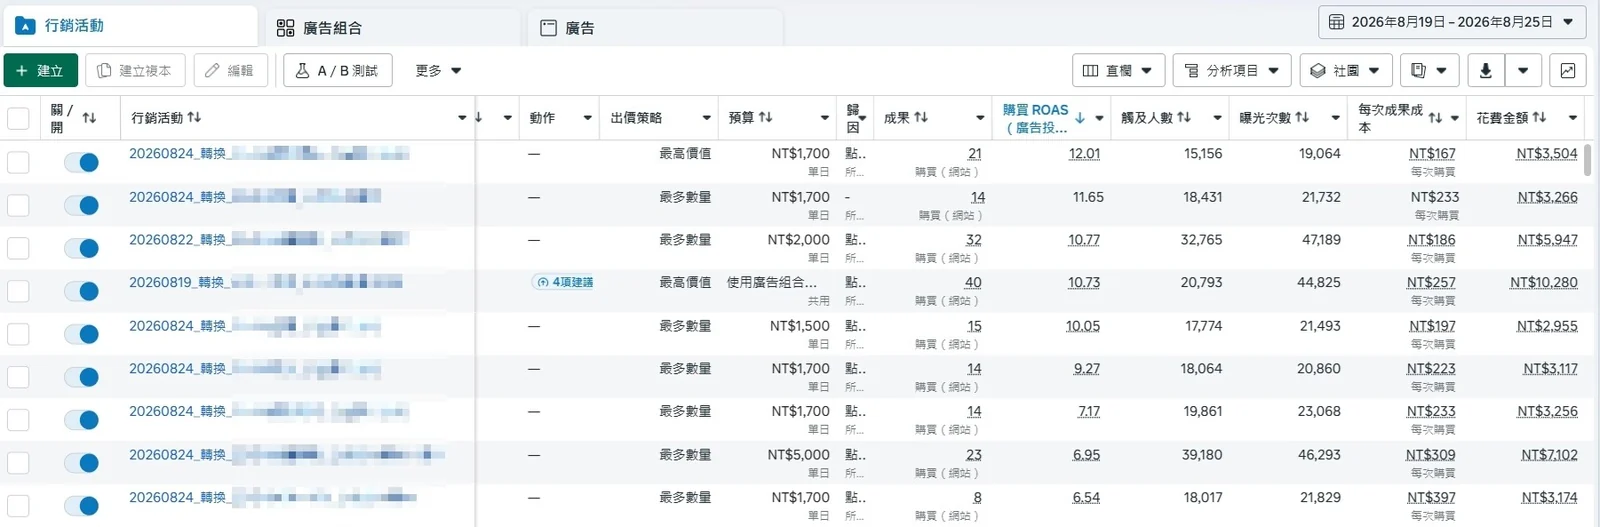Open the 出價策略 column menu arrow
This screenshot has width=1600, height=527.
point(706,118)
